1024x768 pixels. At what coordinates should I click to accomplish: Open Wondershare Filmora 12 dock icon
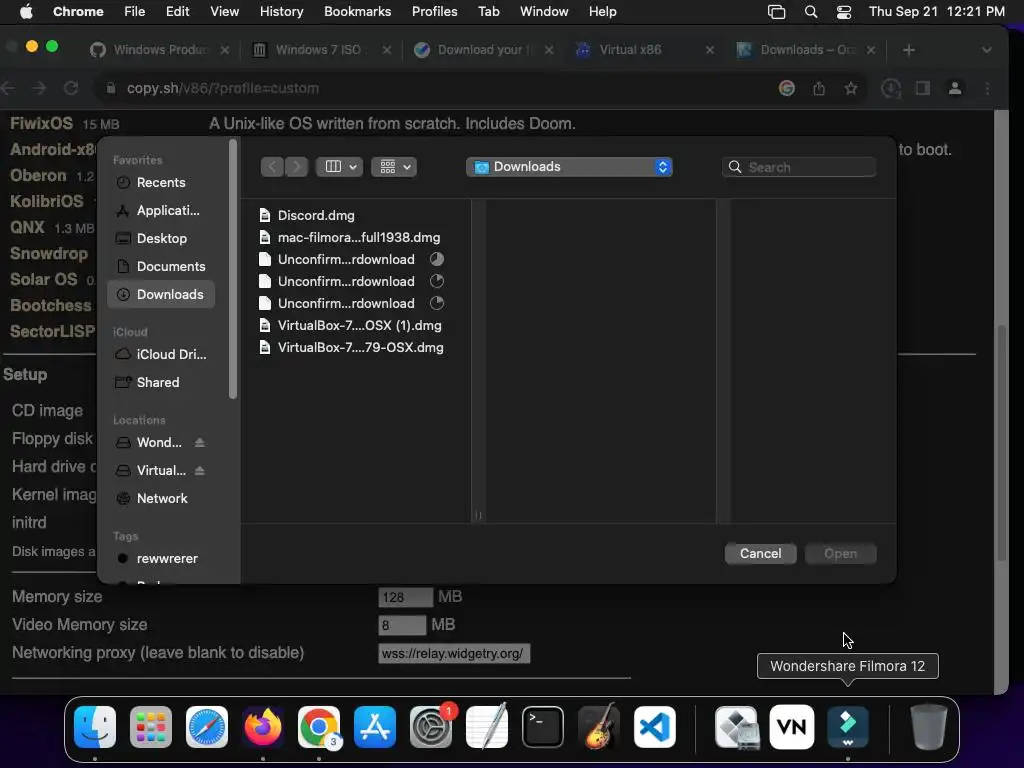click(848, 727)
